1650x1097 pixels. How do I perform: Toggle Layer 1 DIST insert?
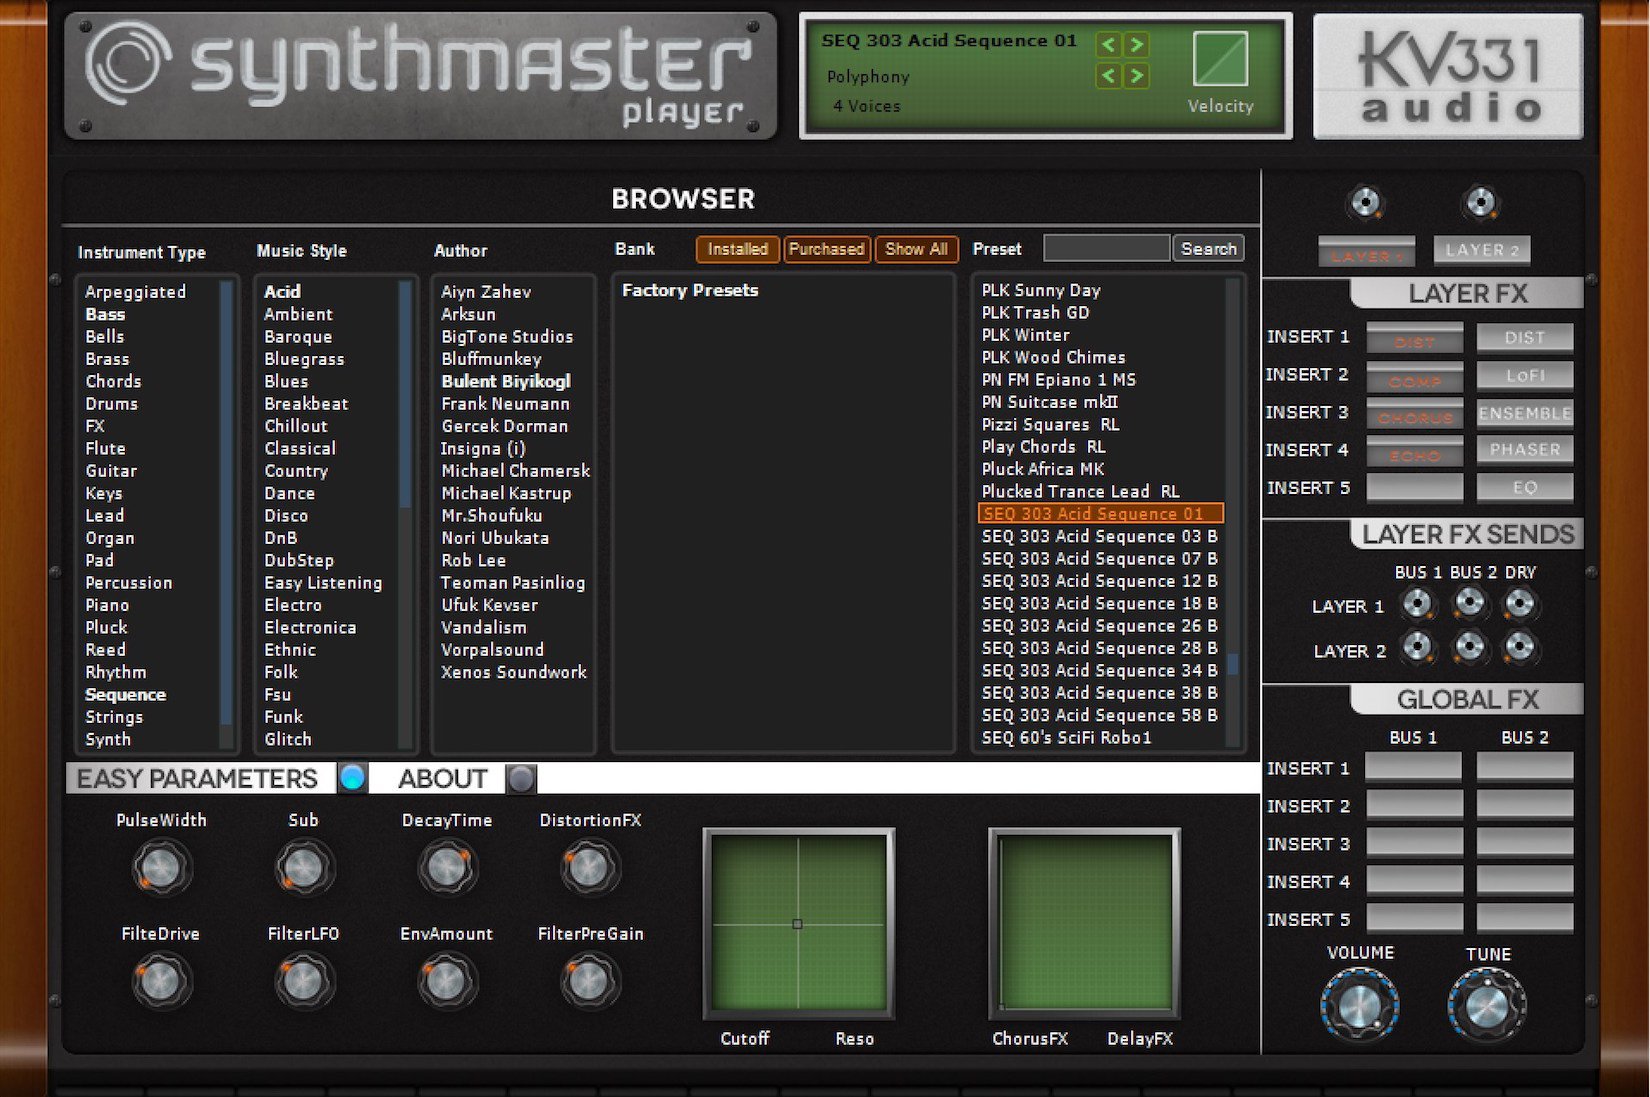(1414, 338)
